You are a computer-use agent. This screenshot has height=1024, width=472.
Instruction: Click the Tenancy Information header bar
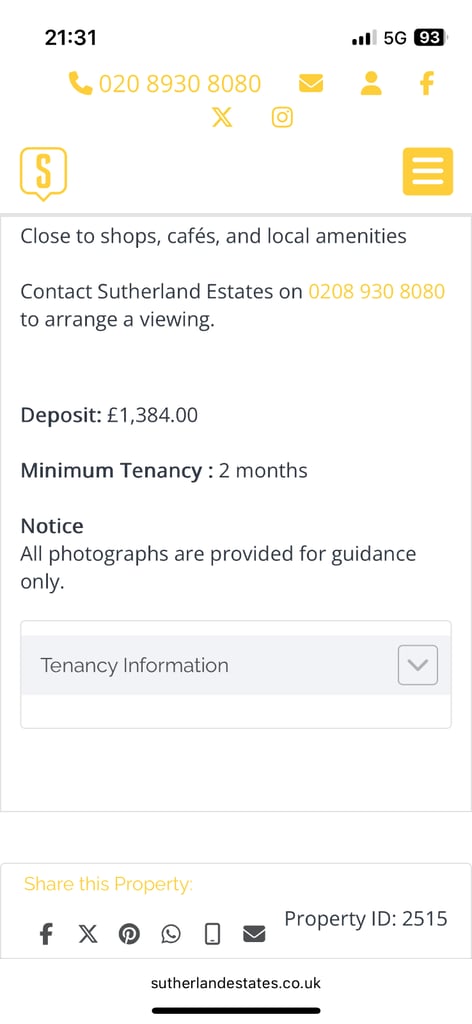click(x=236, y=665)
